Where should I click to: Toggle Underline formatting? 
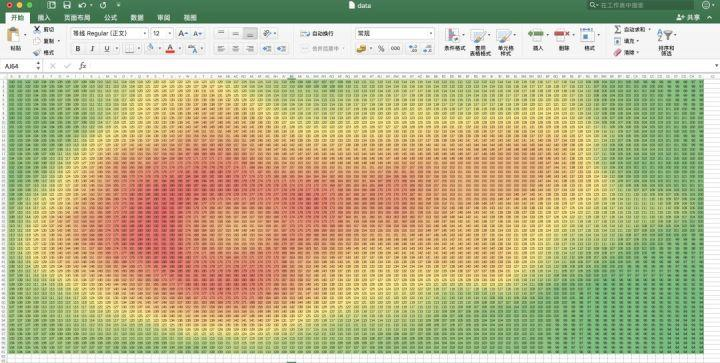pos(107,48)
